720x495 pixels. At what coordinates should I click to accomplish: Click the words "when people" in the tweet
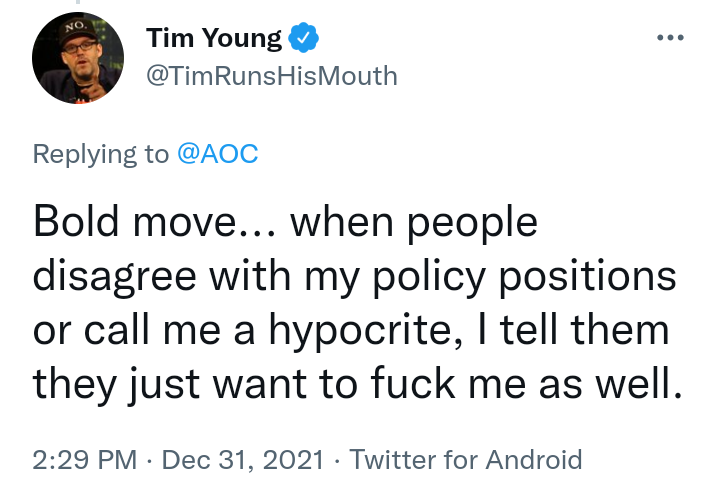(x=414, y=224)
